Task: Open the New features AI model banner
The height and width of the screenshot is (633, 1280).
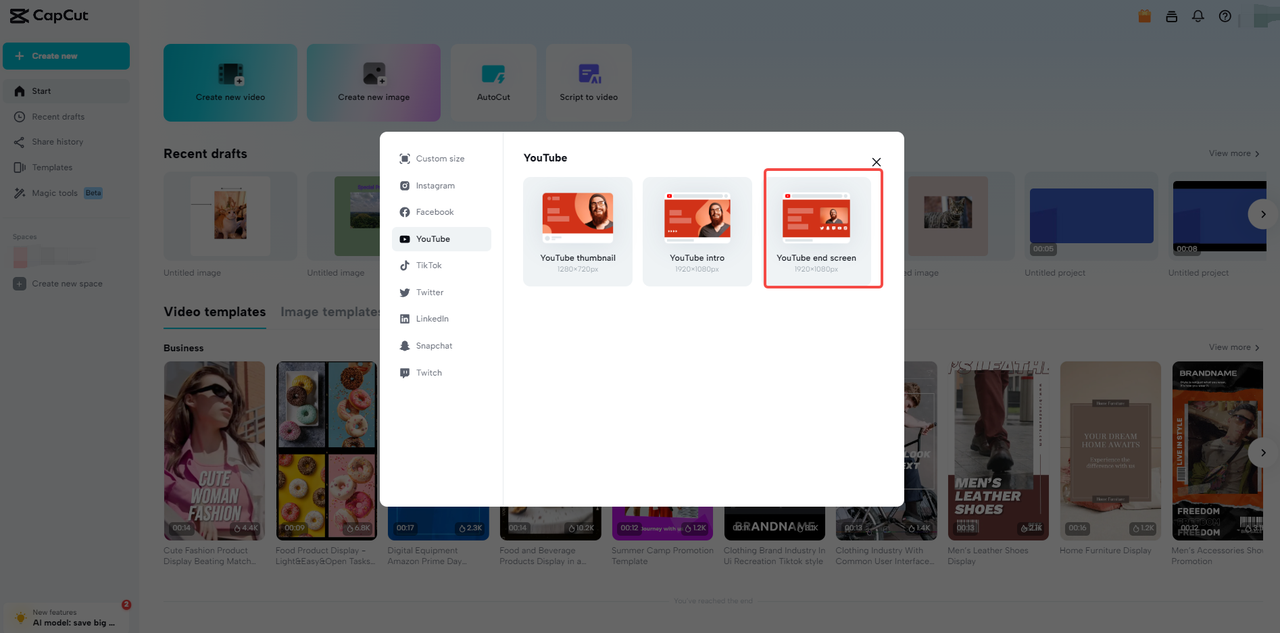Action: [x=68, y=618]
